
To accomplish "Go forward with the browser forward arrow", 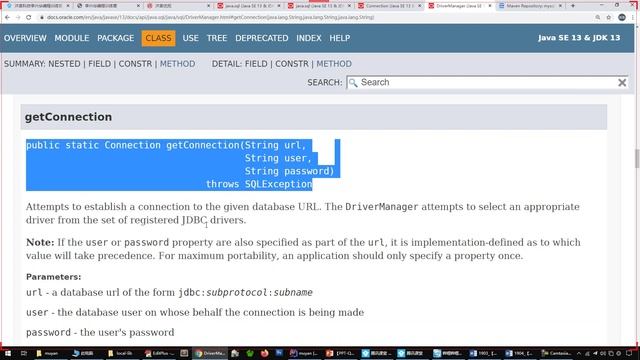I will tap(18, 18).
